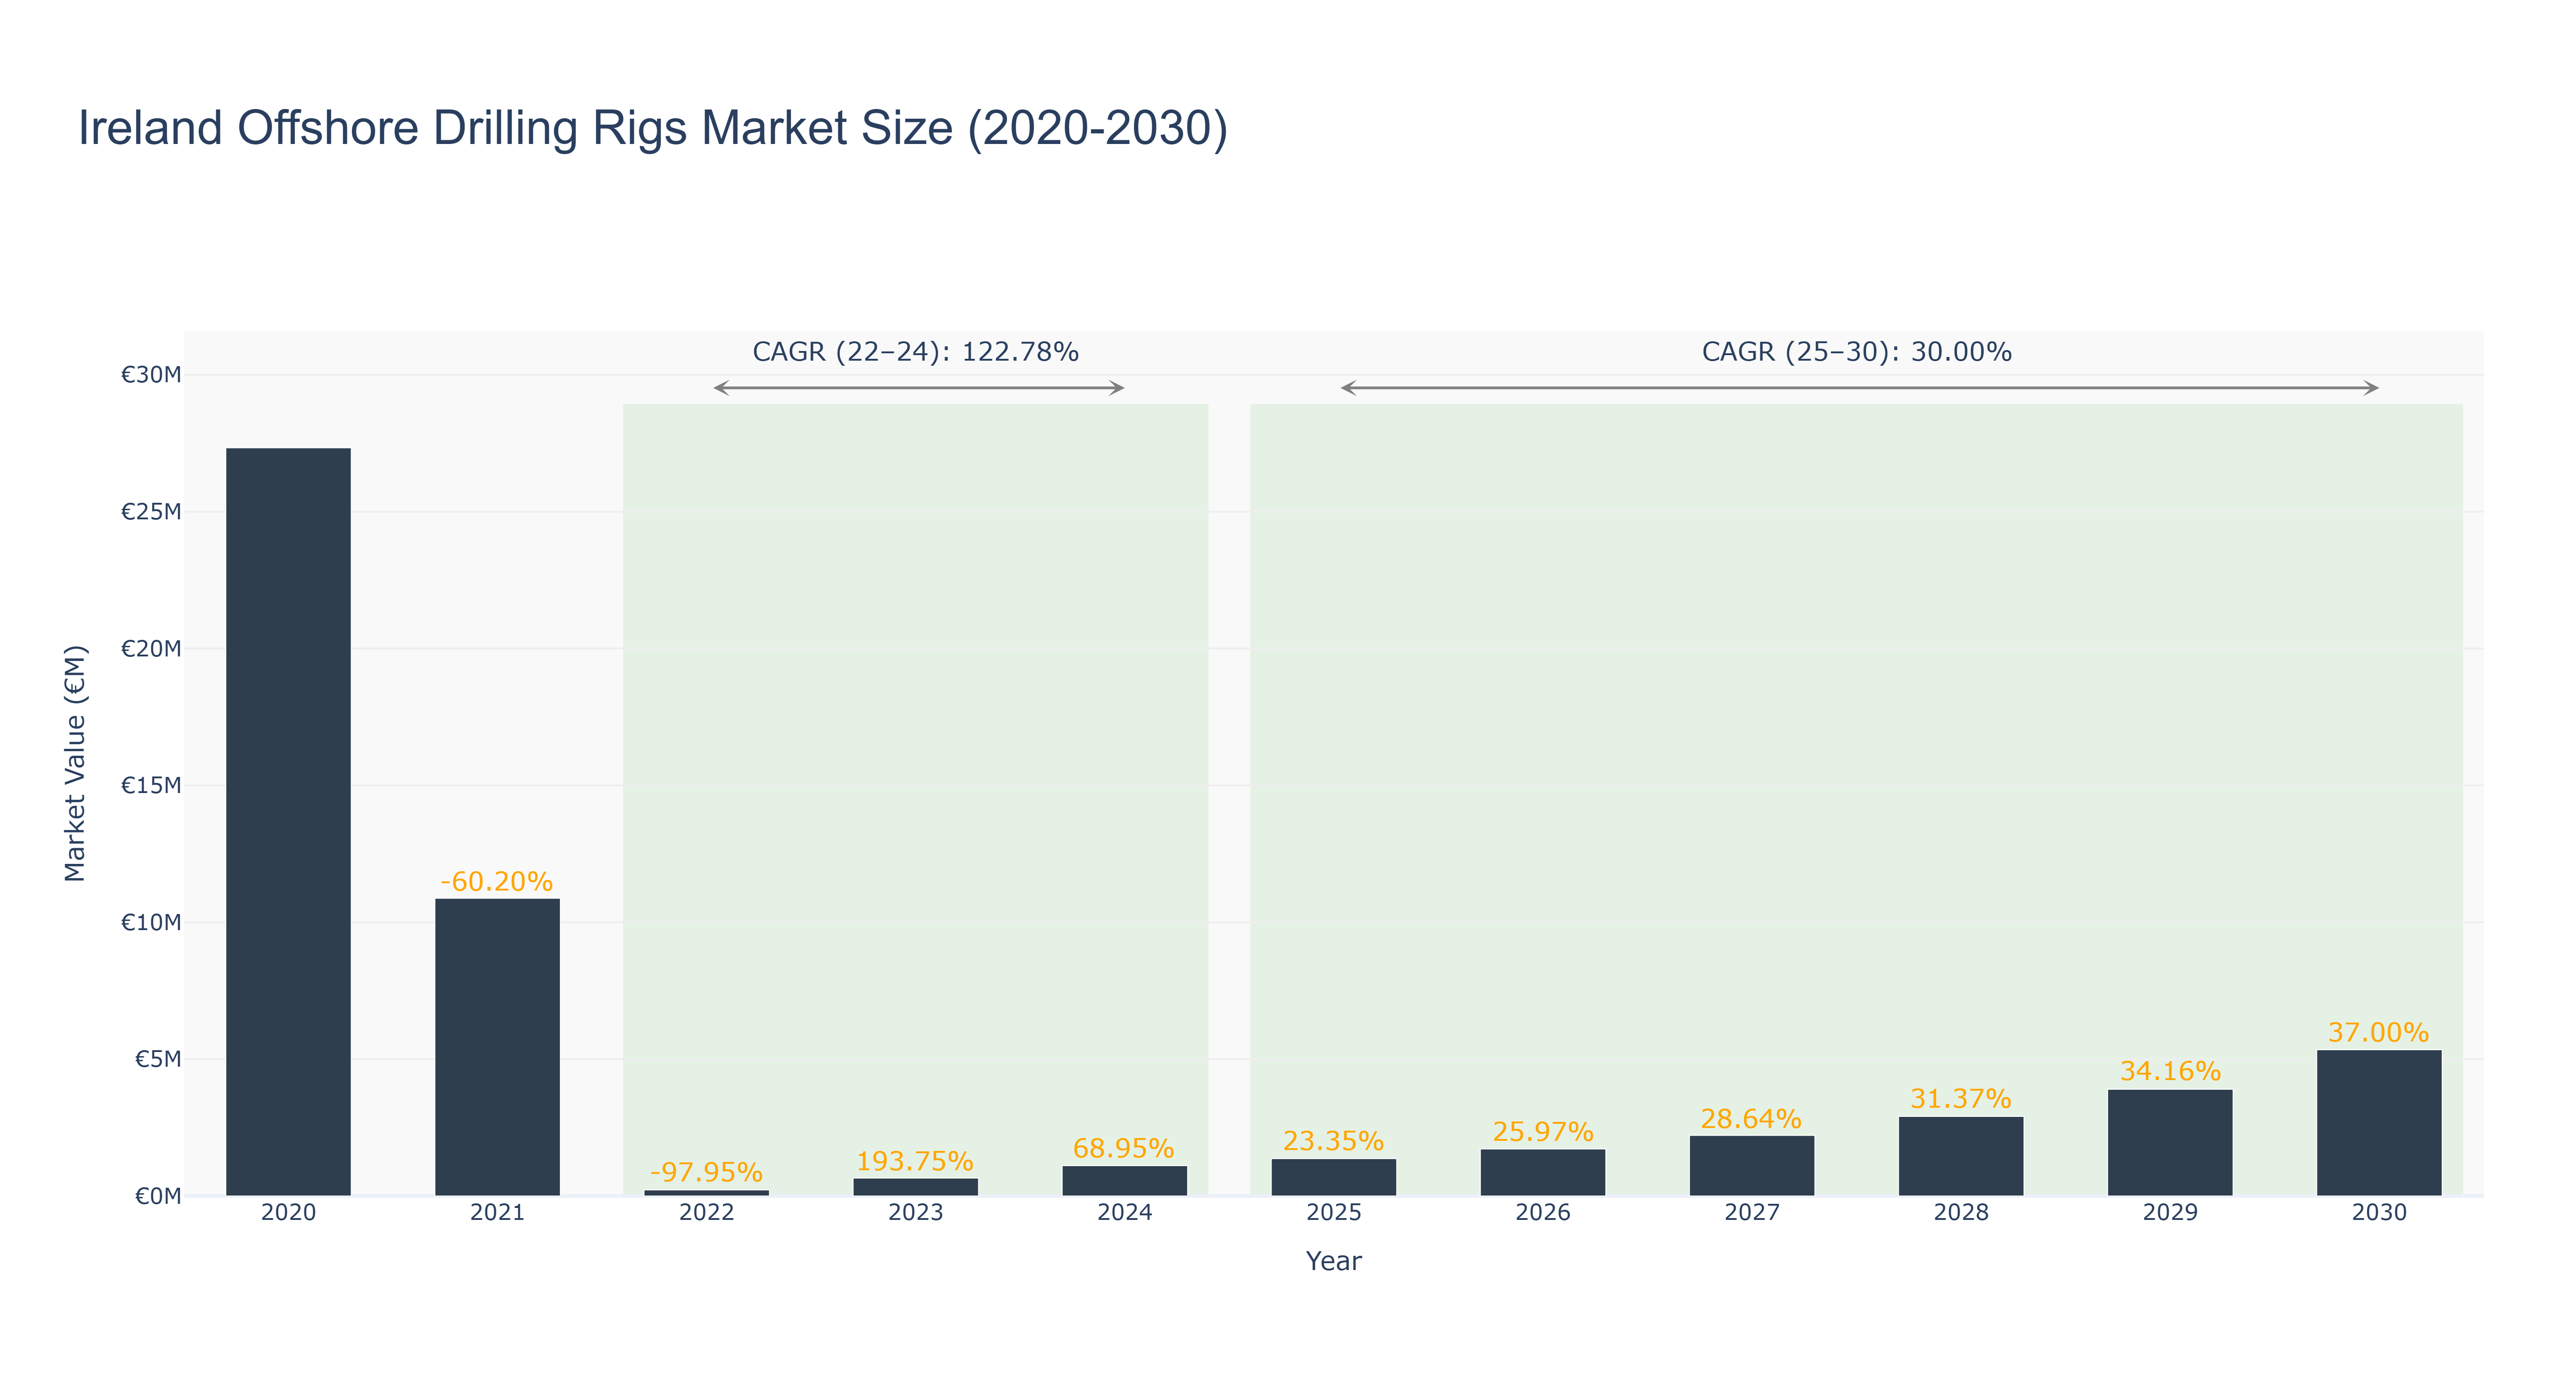Click the chart title 'Ireland Offshore Drilling Rigs Market Size'
This screenshot has width=2576, height=1380.
(x=653, y=128)
